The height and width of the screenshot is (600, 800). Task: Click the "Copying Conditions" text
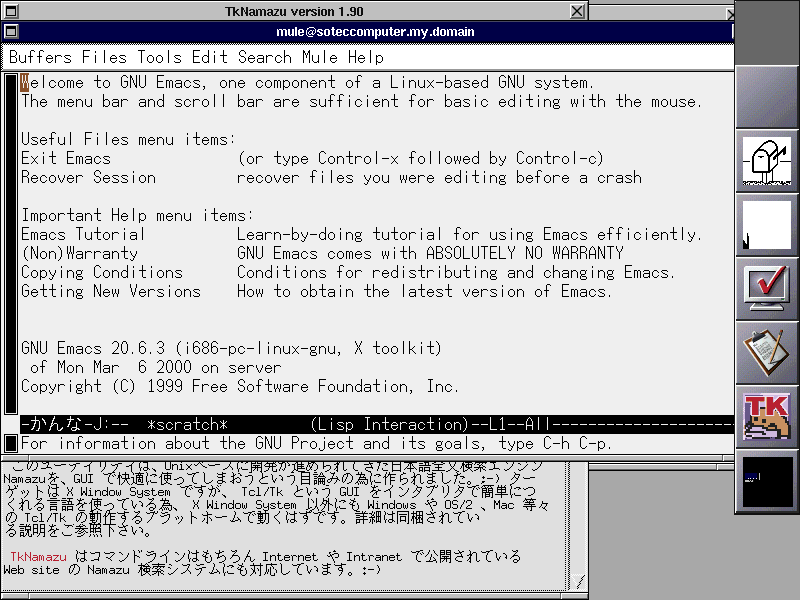click(x=102, y=272)
